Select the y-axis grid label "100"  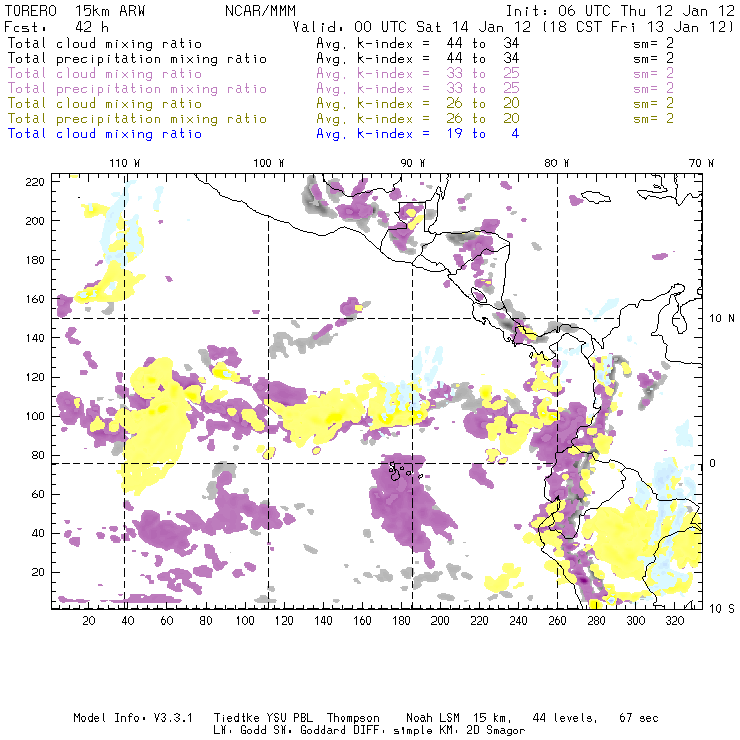[x=35, y=416]
